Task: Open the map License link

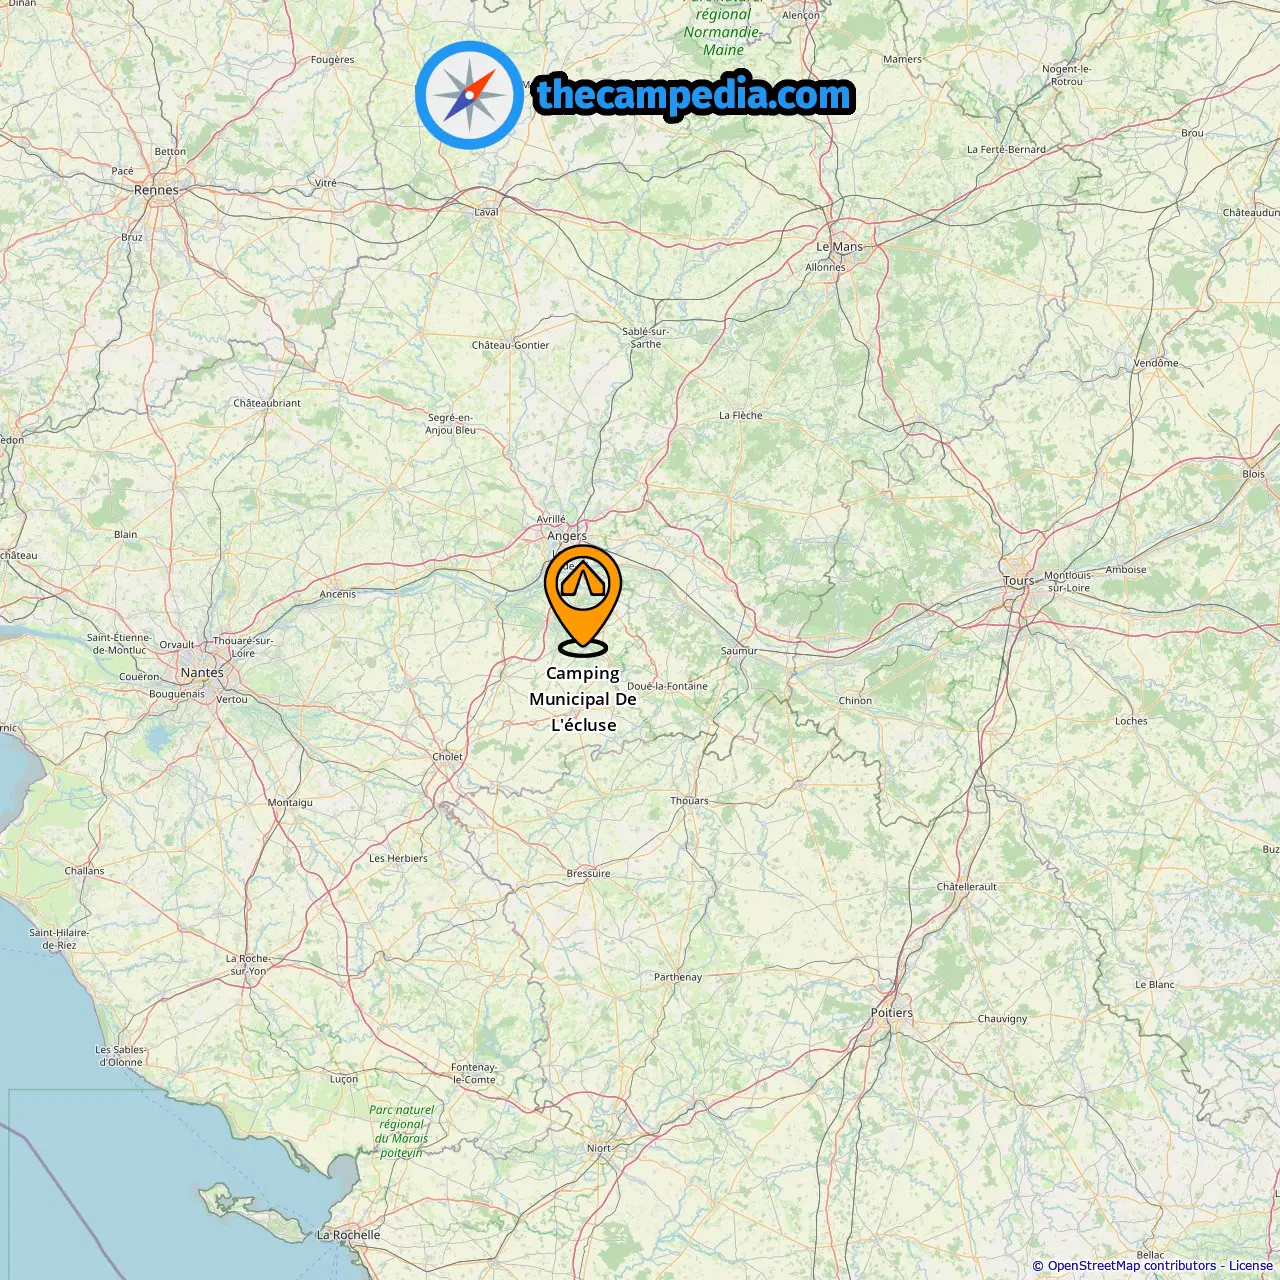Action: click(x=1251, y=1266)
